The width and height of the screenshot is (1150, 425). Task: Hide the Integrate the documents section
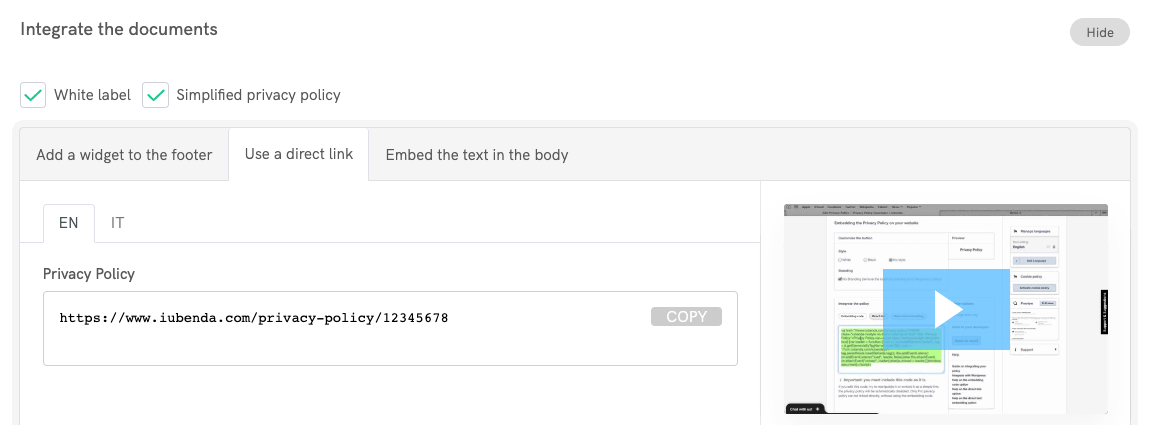coord(1099,32)
